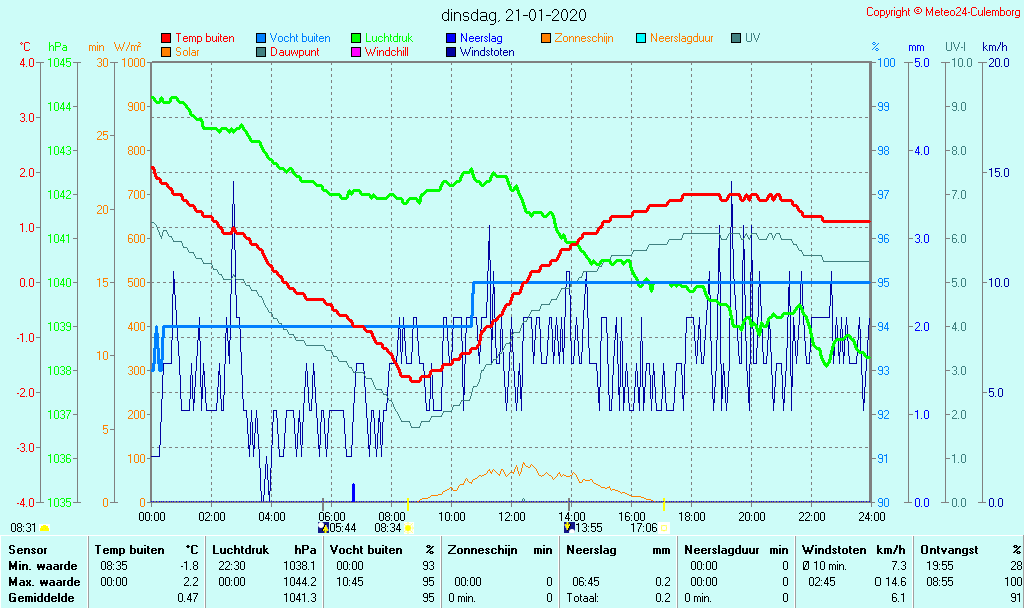Click the sun icon after 08:34
Viewport: 1026px width, 608px height.
tap(408, 527)
